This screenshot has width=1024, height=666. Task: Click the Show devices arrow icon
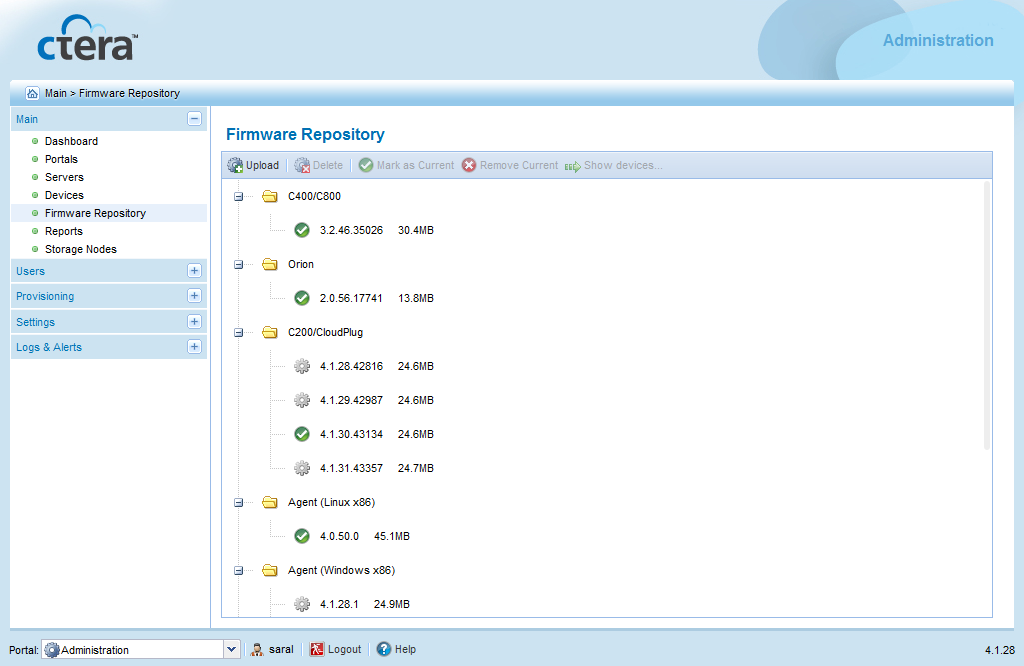[x=573, y=166]
